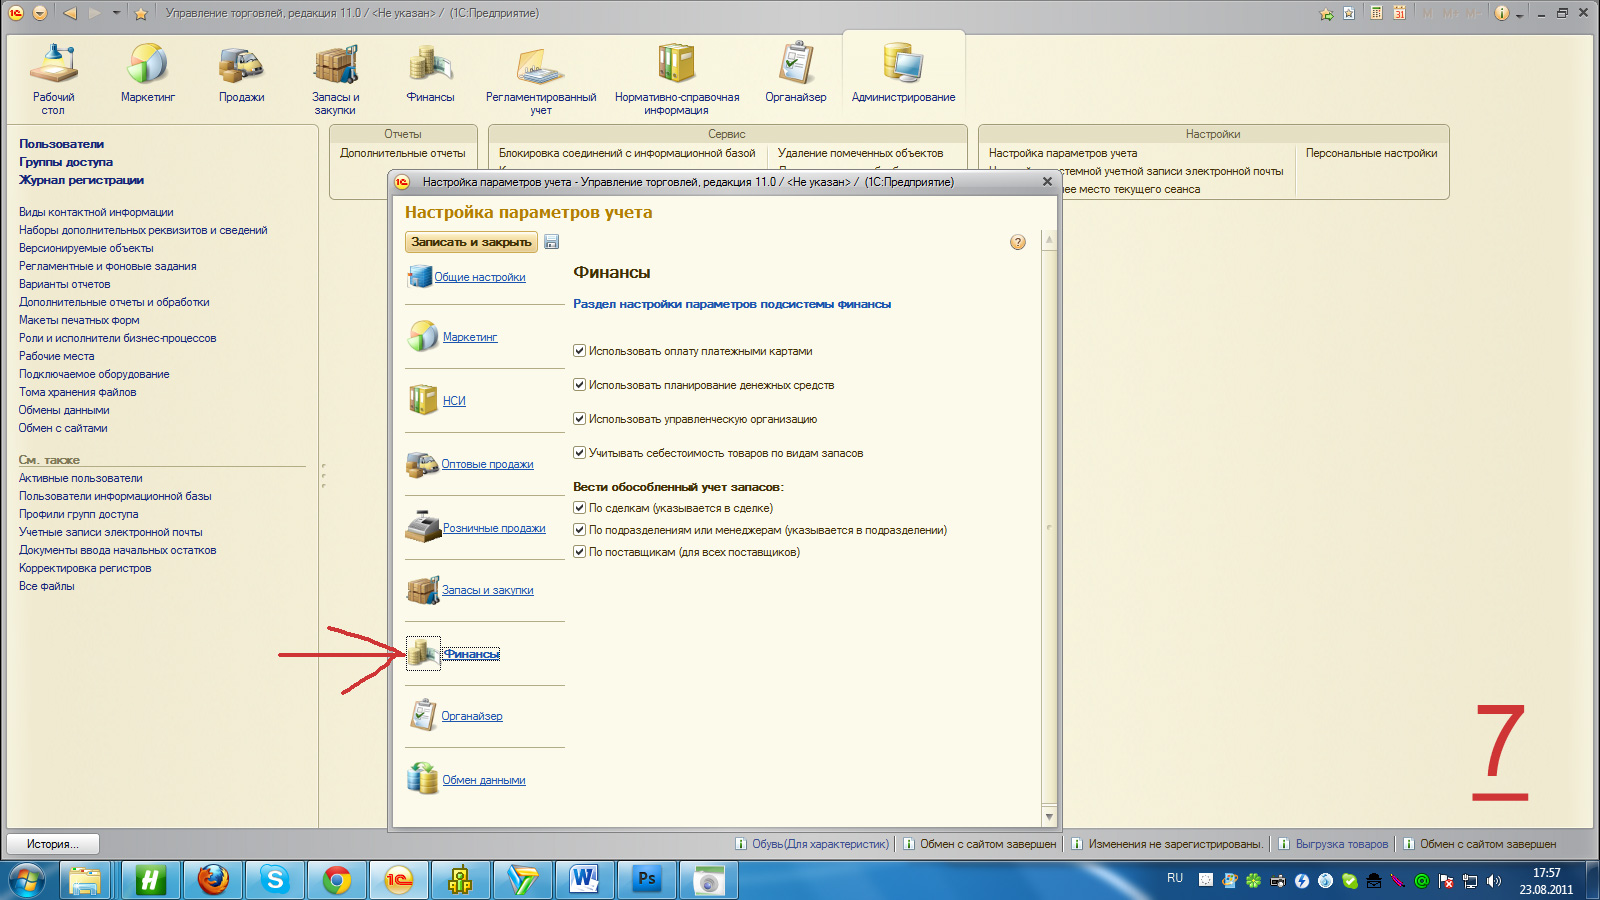Click the НСИ folders icon in dialog
1600x900 pixels.
(423, 400)
